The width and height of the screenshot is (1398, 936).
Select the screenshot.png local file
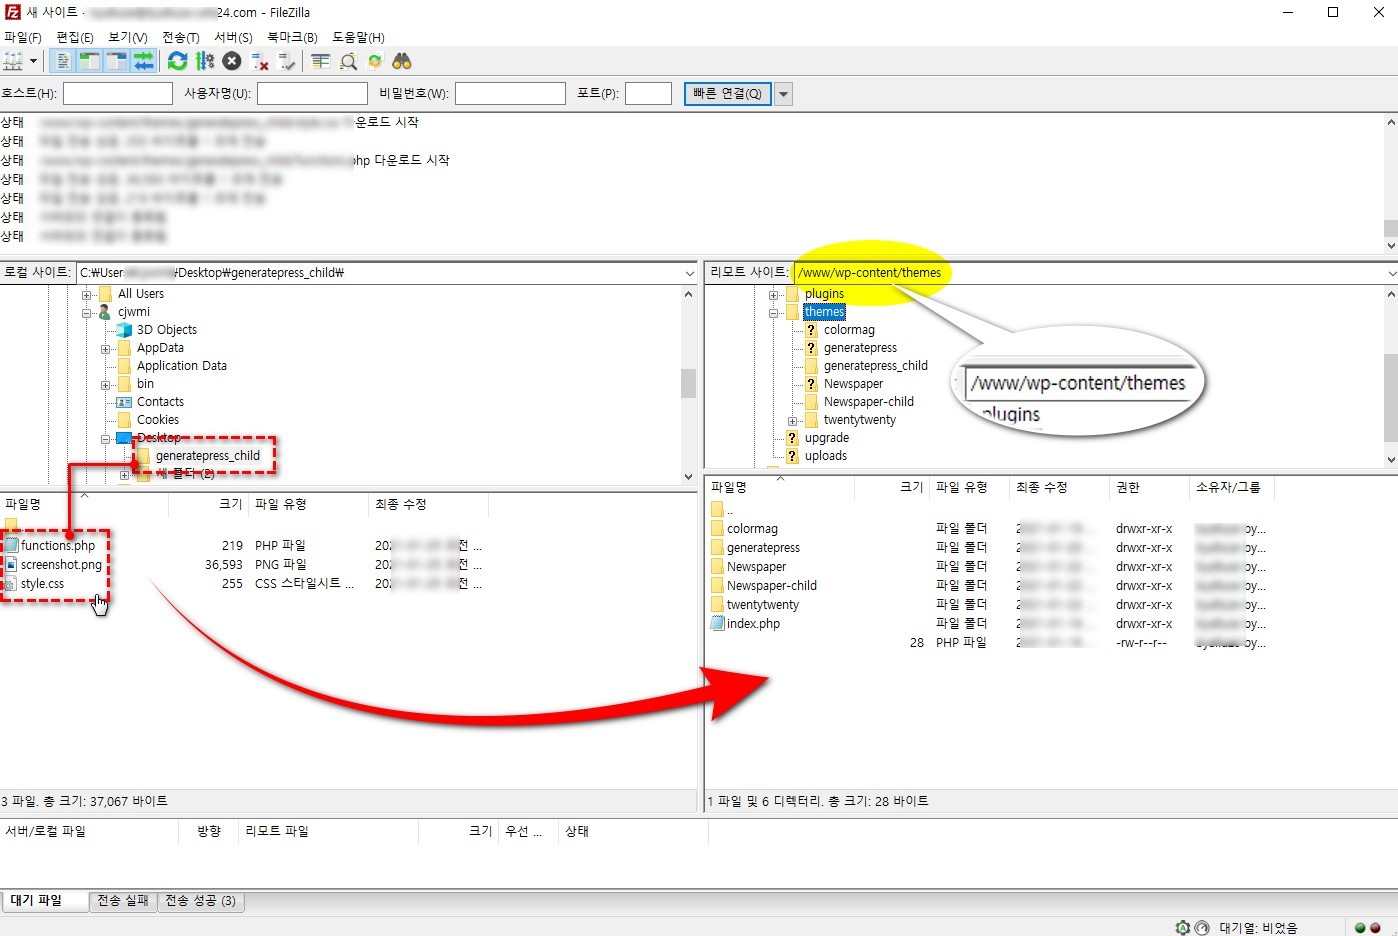[x=61, y=565]
